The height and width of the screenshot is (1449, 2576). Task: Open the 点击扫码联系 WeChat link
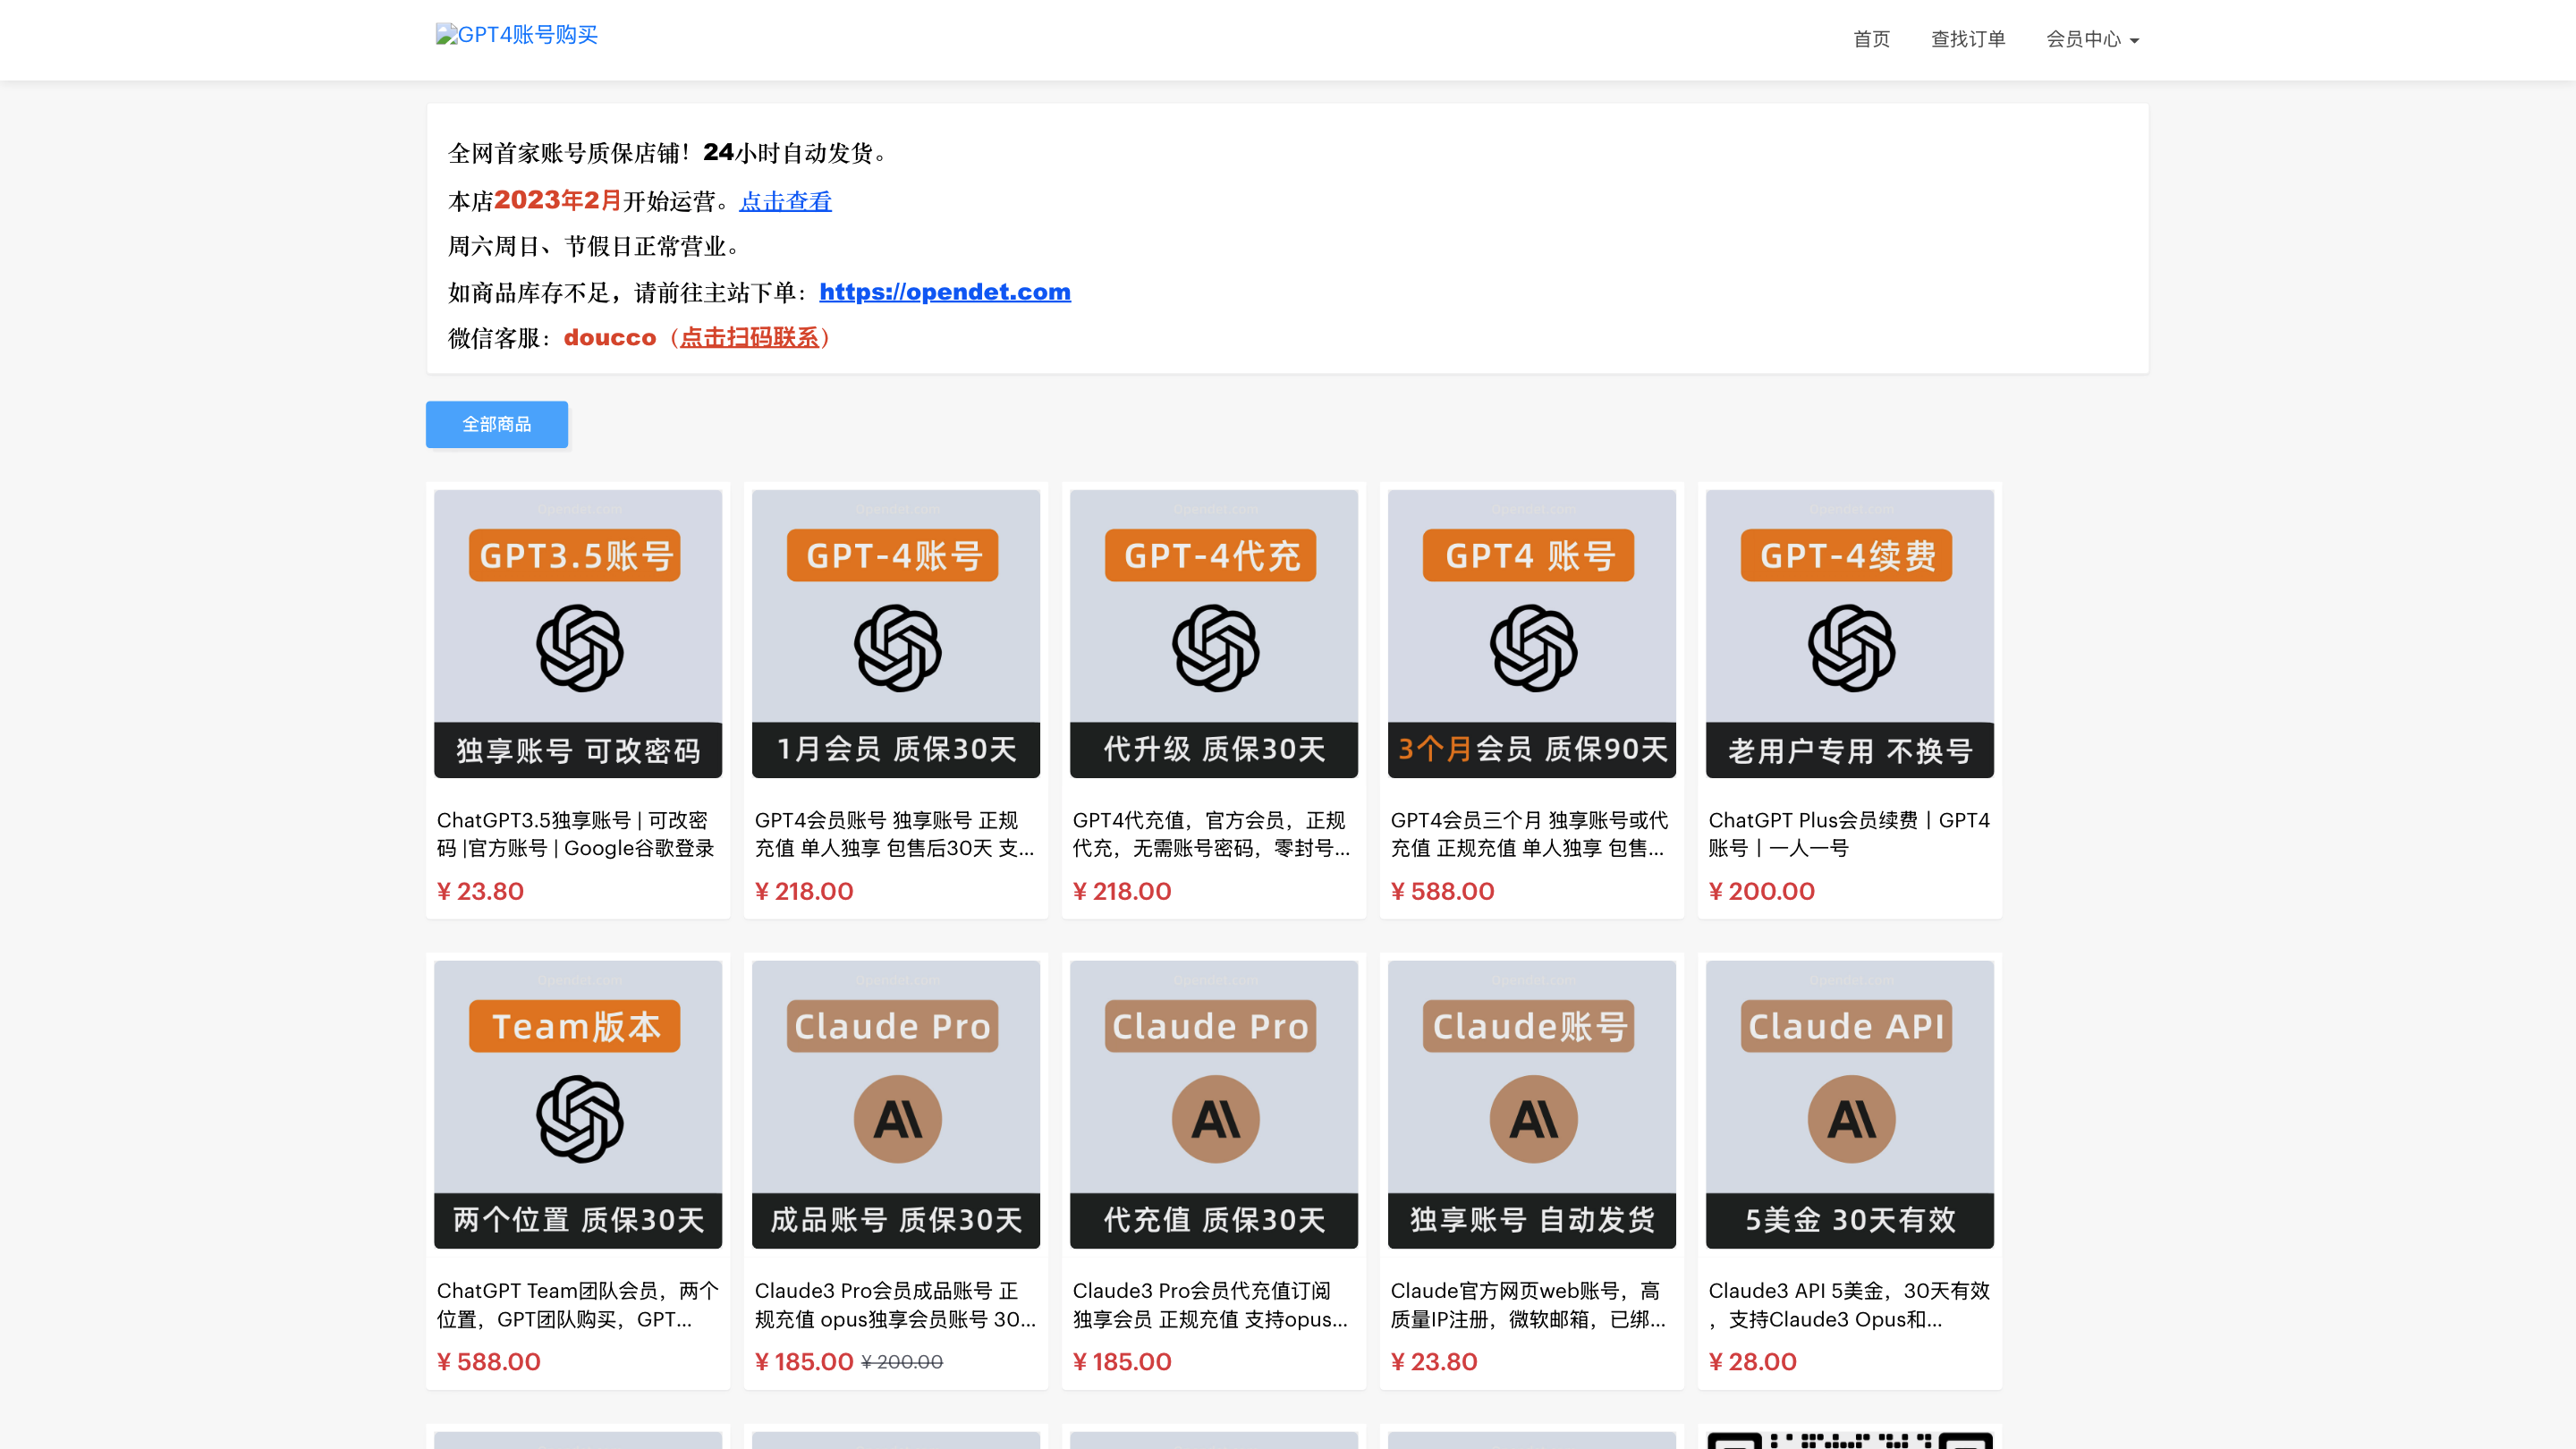point(749,338)
